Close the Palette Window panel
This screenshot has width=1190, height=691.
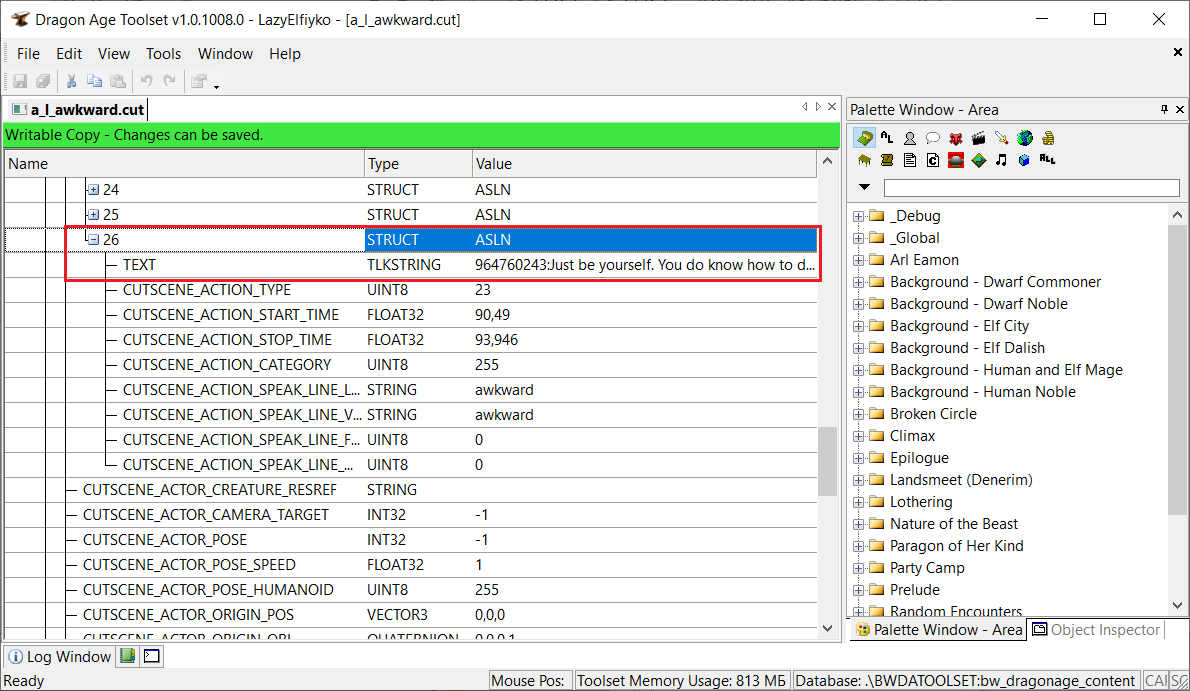tap(1180, 110)
